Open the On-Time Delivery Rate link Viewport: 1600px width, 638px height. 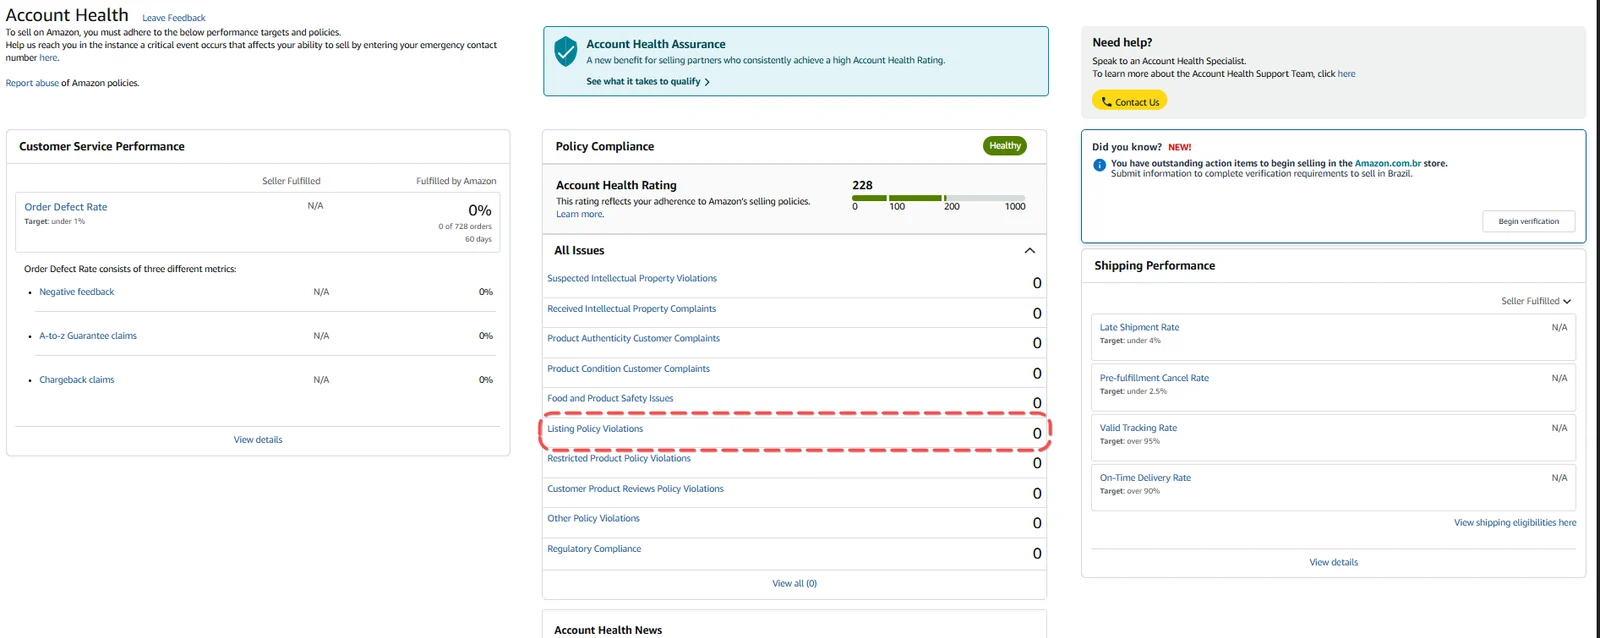(x=1145, y=478)
